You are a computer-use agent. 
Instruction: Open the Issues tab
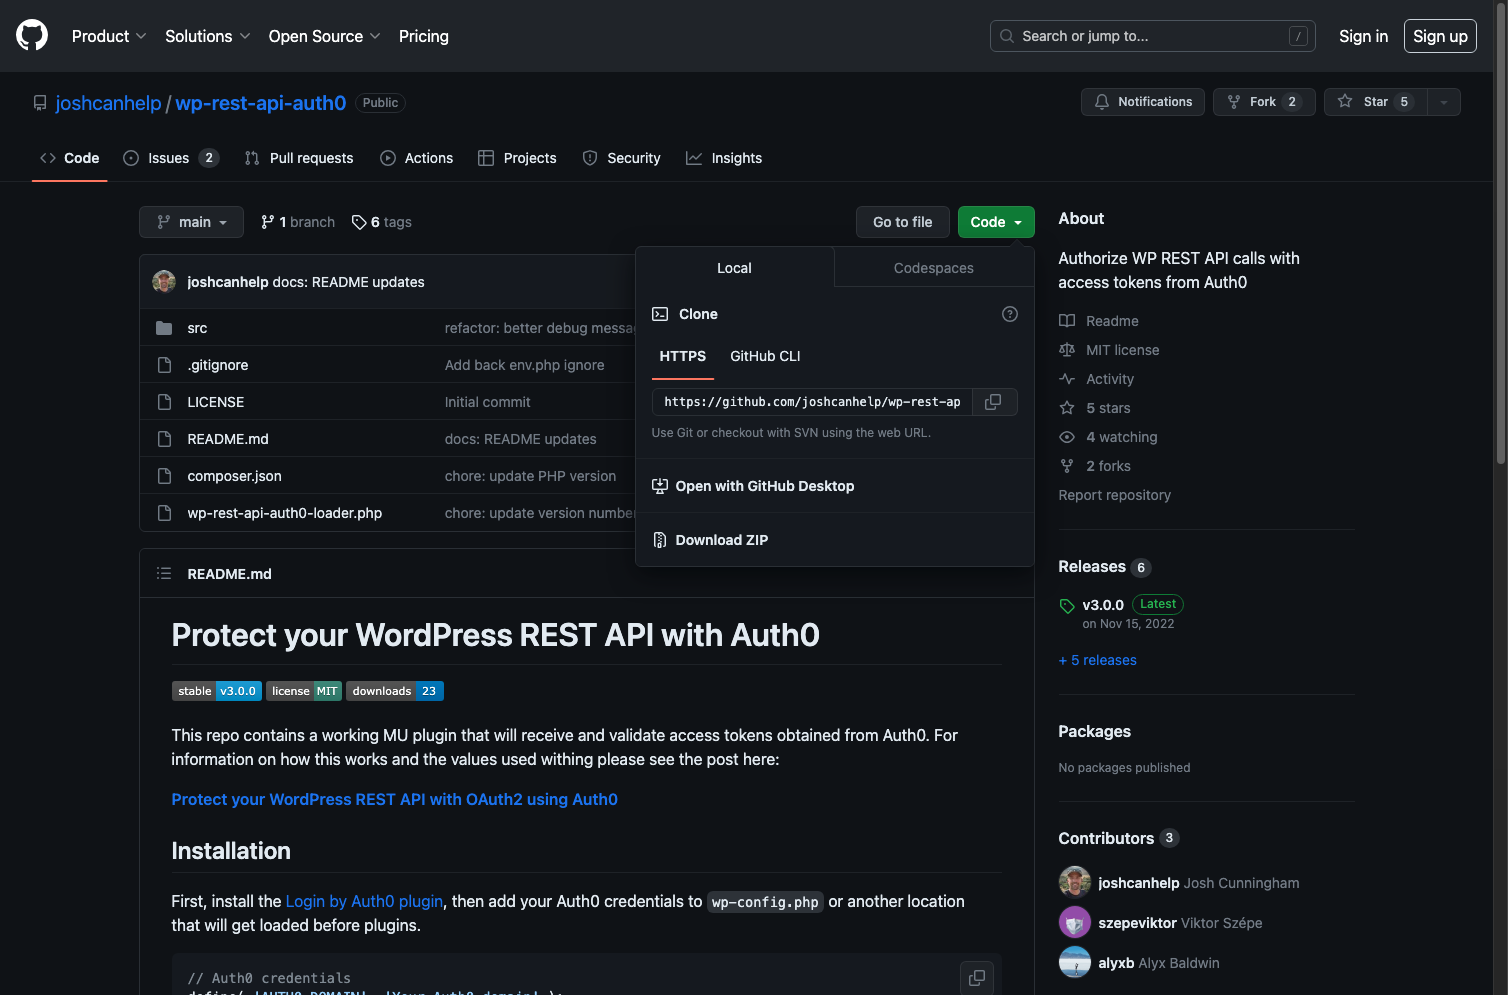[170, 158]
